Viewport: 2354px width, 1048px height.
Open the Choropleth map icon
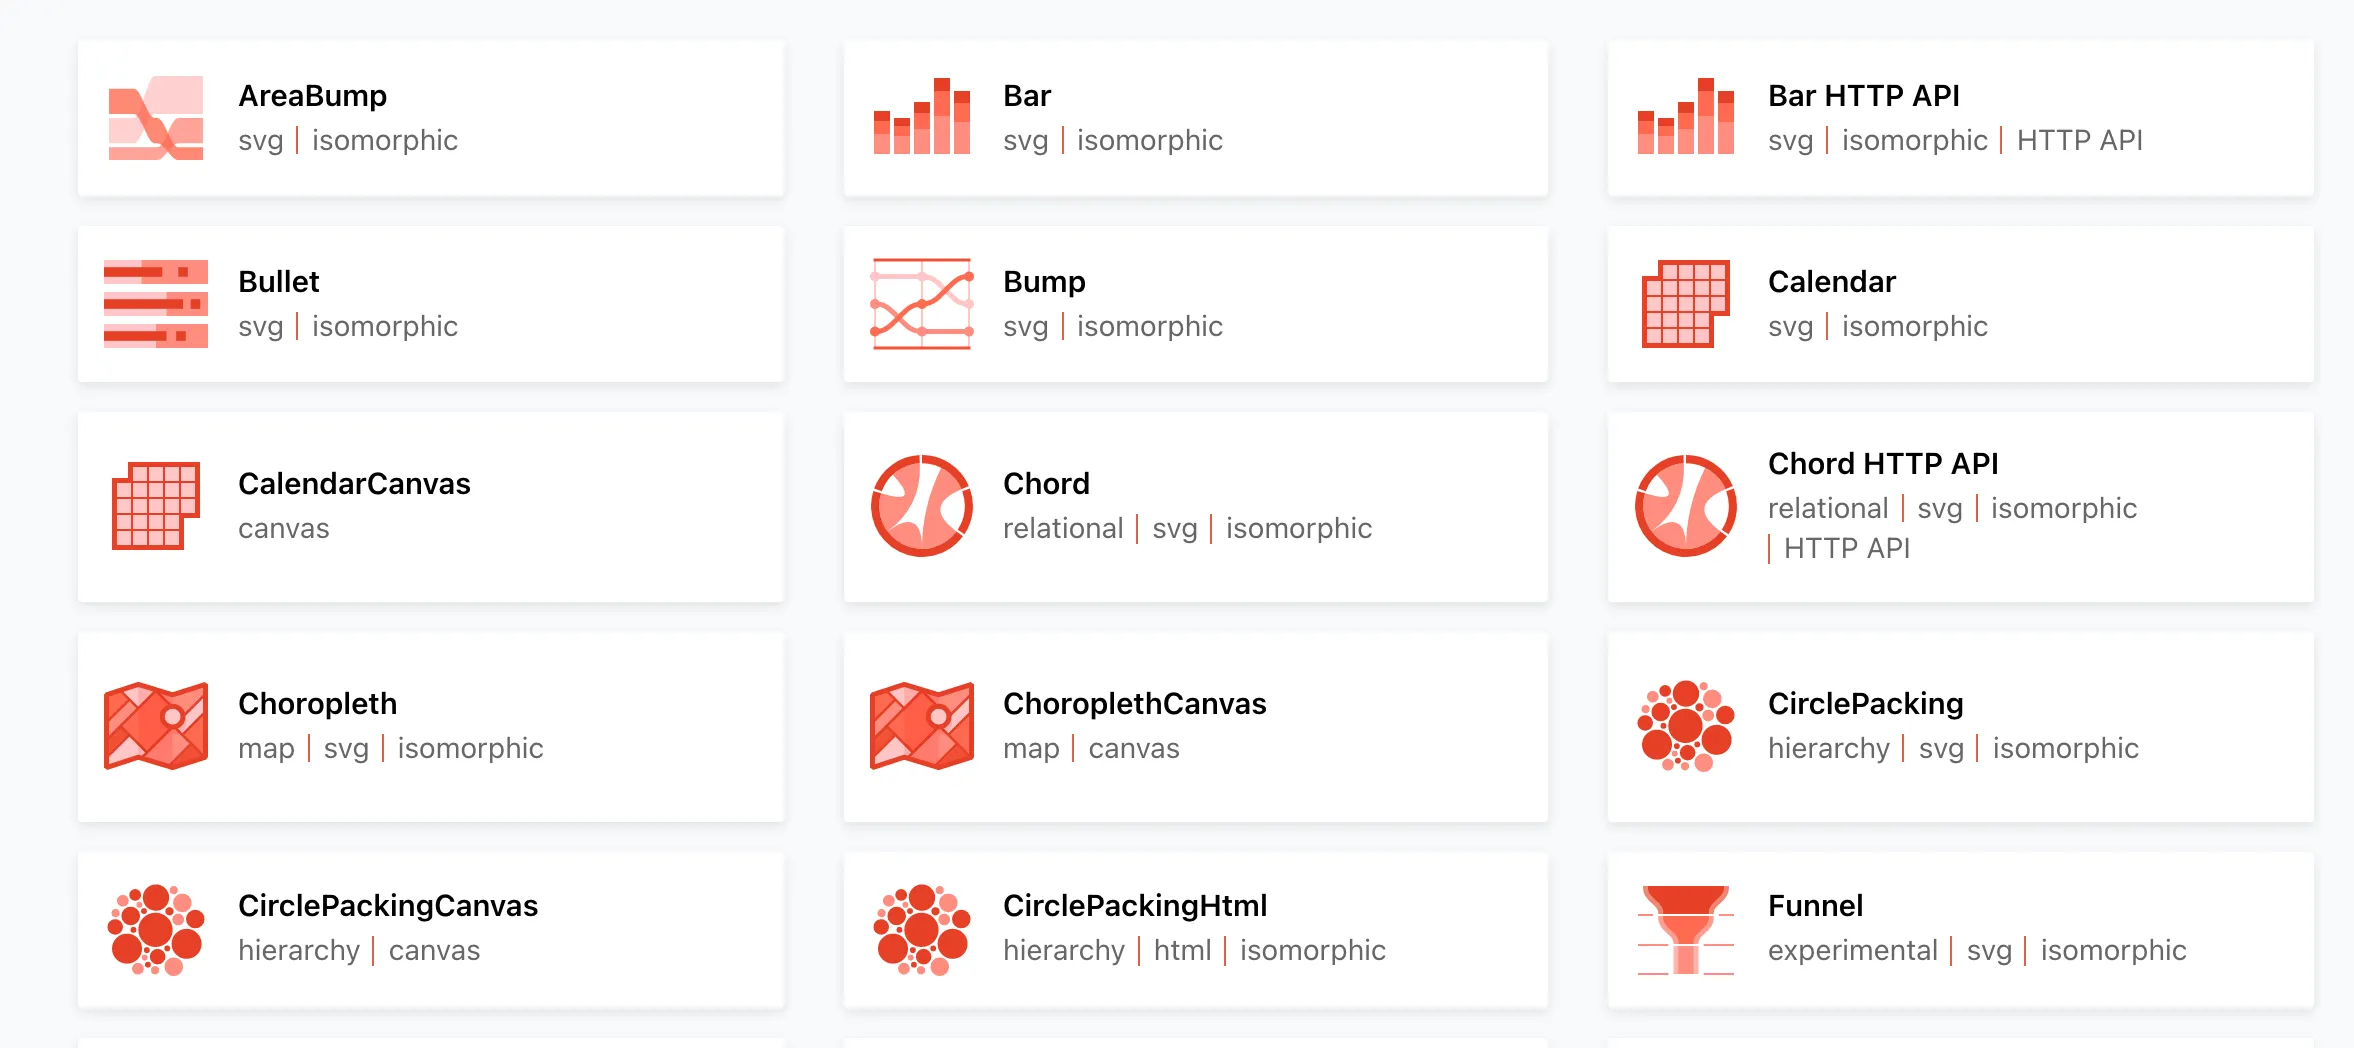pyautogui.click(x=155, y=726)
